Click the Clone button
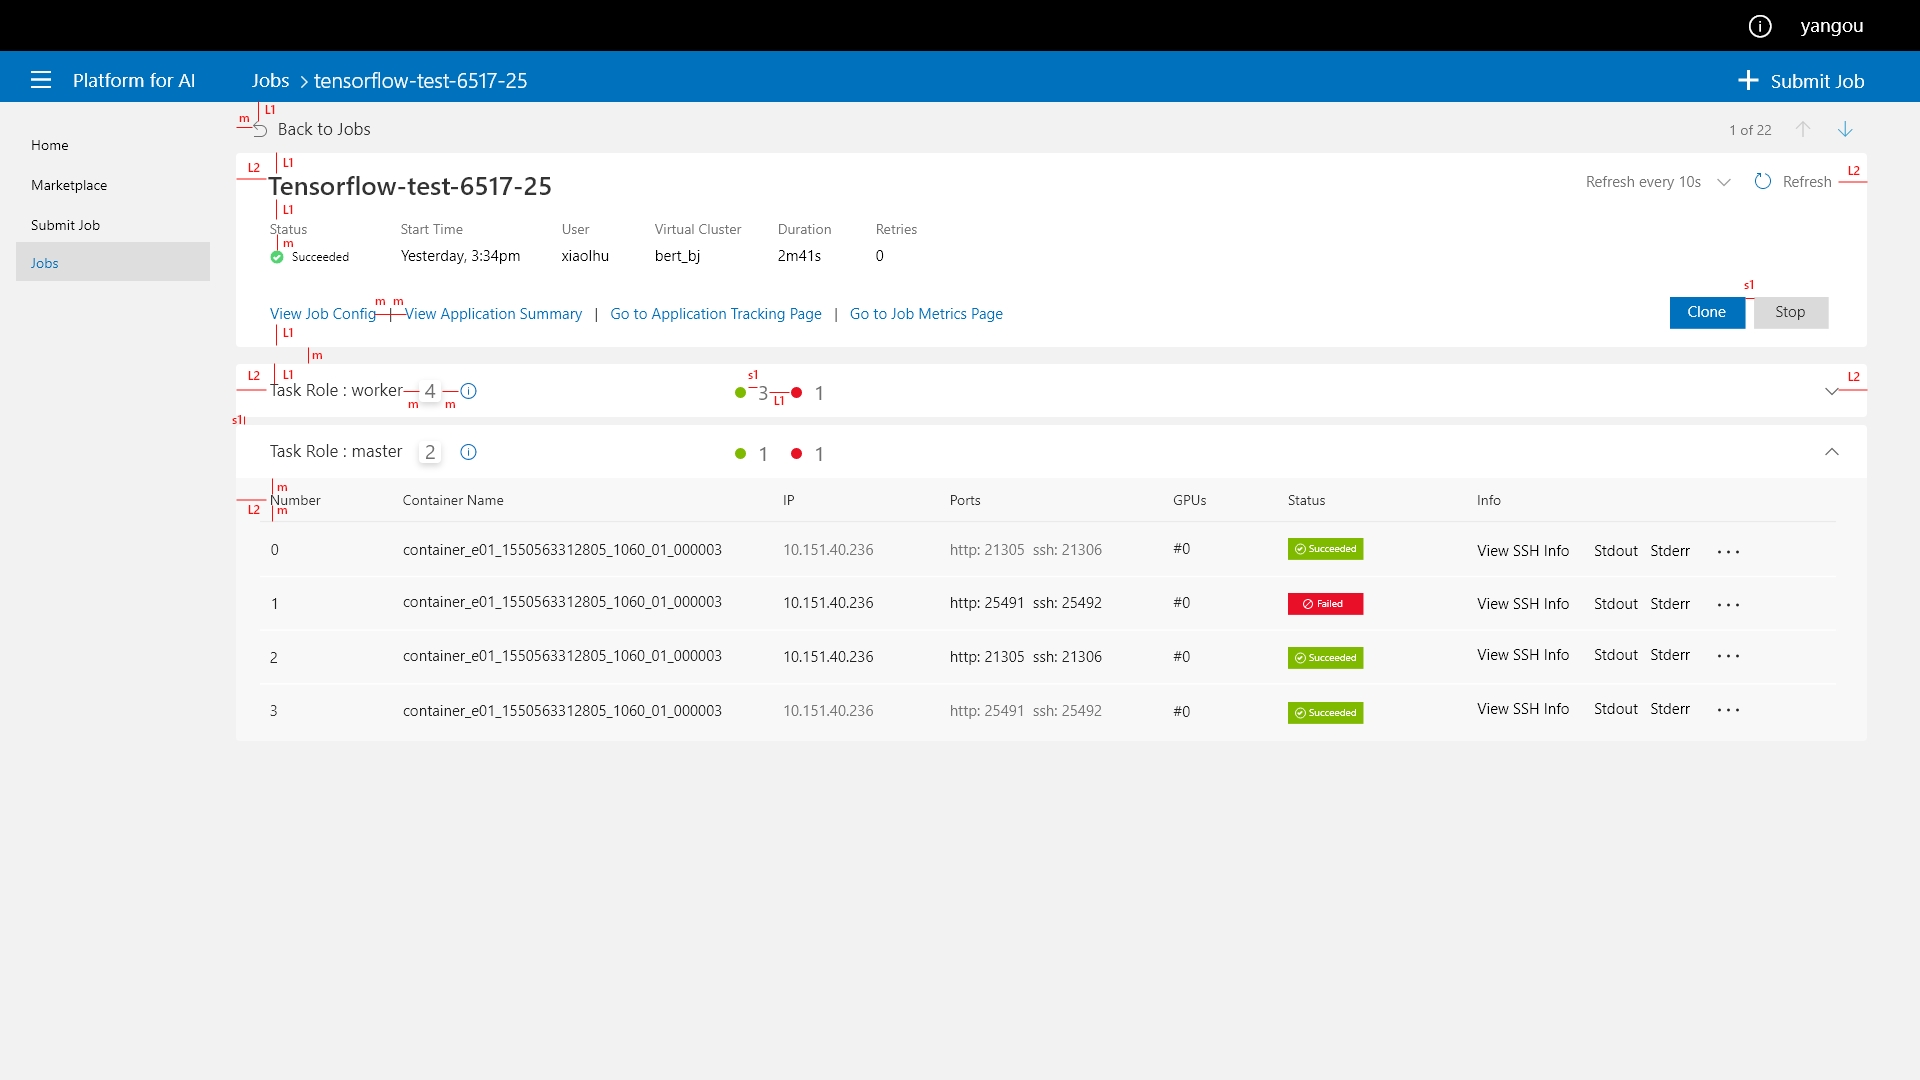This screenshot has width=1920, height=1080. click(1707, 312)
